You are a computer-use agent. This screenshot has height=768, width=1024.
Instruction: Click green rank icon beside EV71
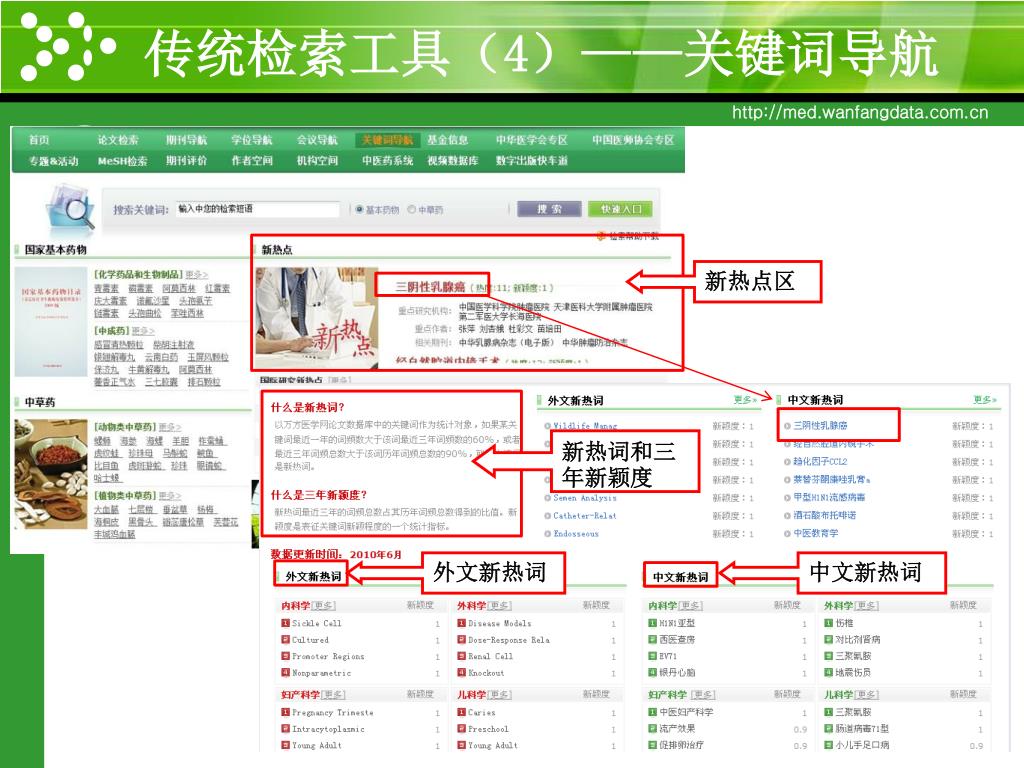click(x=652, y=656)
